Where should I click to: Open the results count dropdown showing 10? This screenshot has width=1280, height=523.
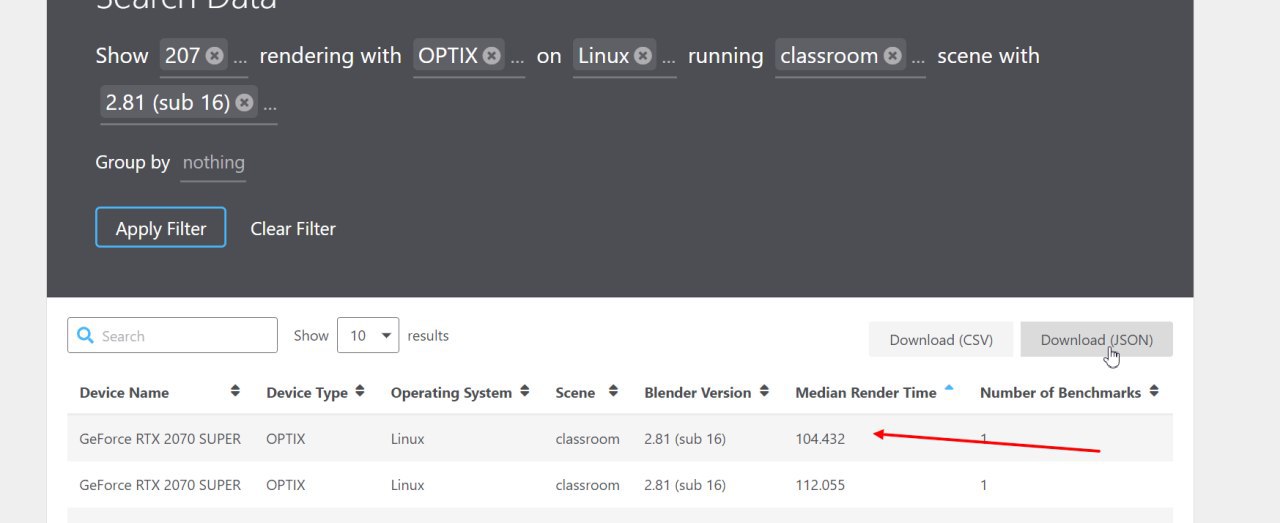click(368, 335)
